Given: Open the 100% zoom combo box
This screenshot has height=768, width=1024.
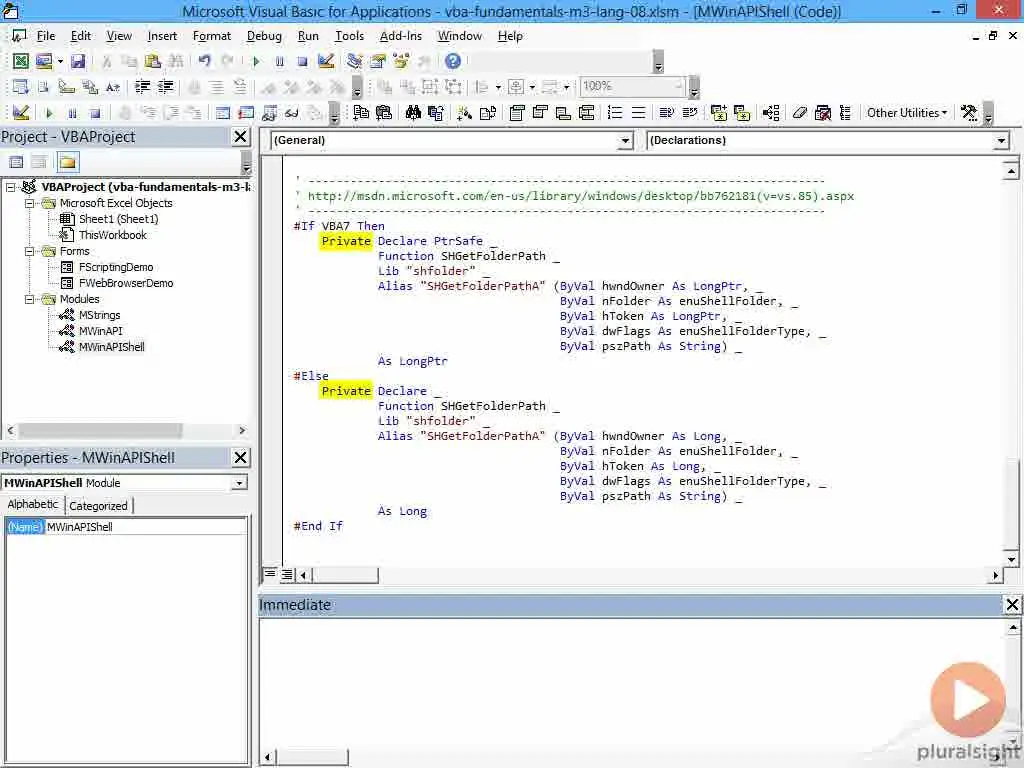Looking at the screenshot, I should click(632, 86).
